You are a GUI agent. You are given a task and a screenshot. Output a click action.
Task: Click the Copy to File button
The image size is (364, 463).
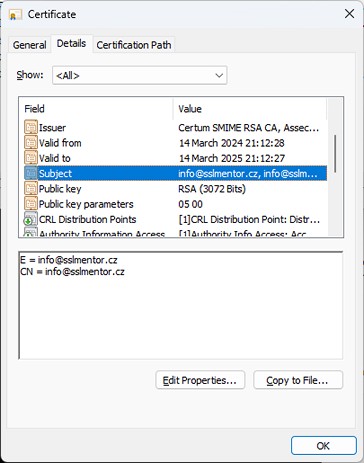tap(298, 380)
